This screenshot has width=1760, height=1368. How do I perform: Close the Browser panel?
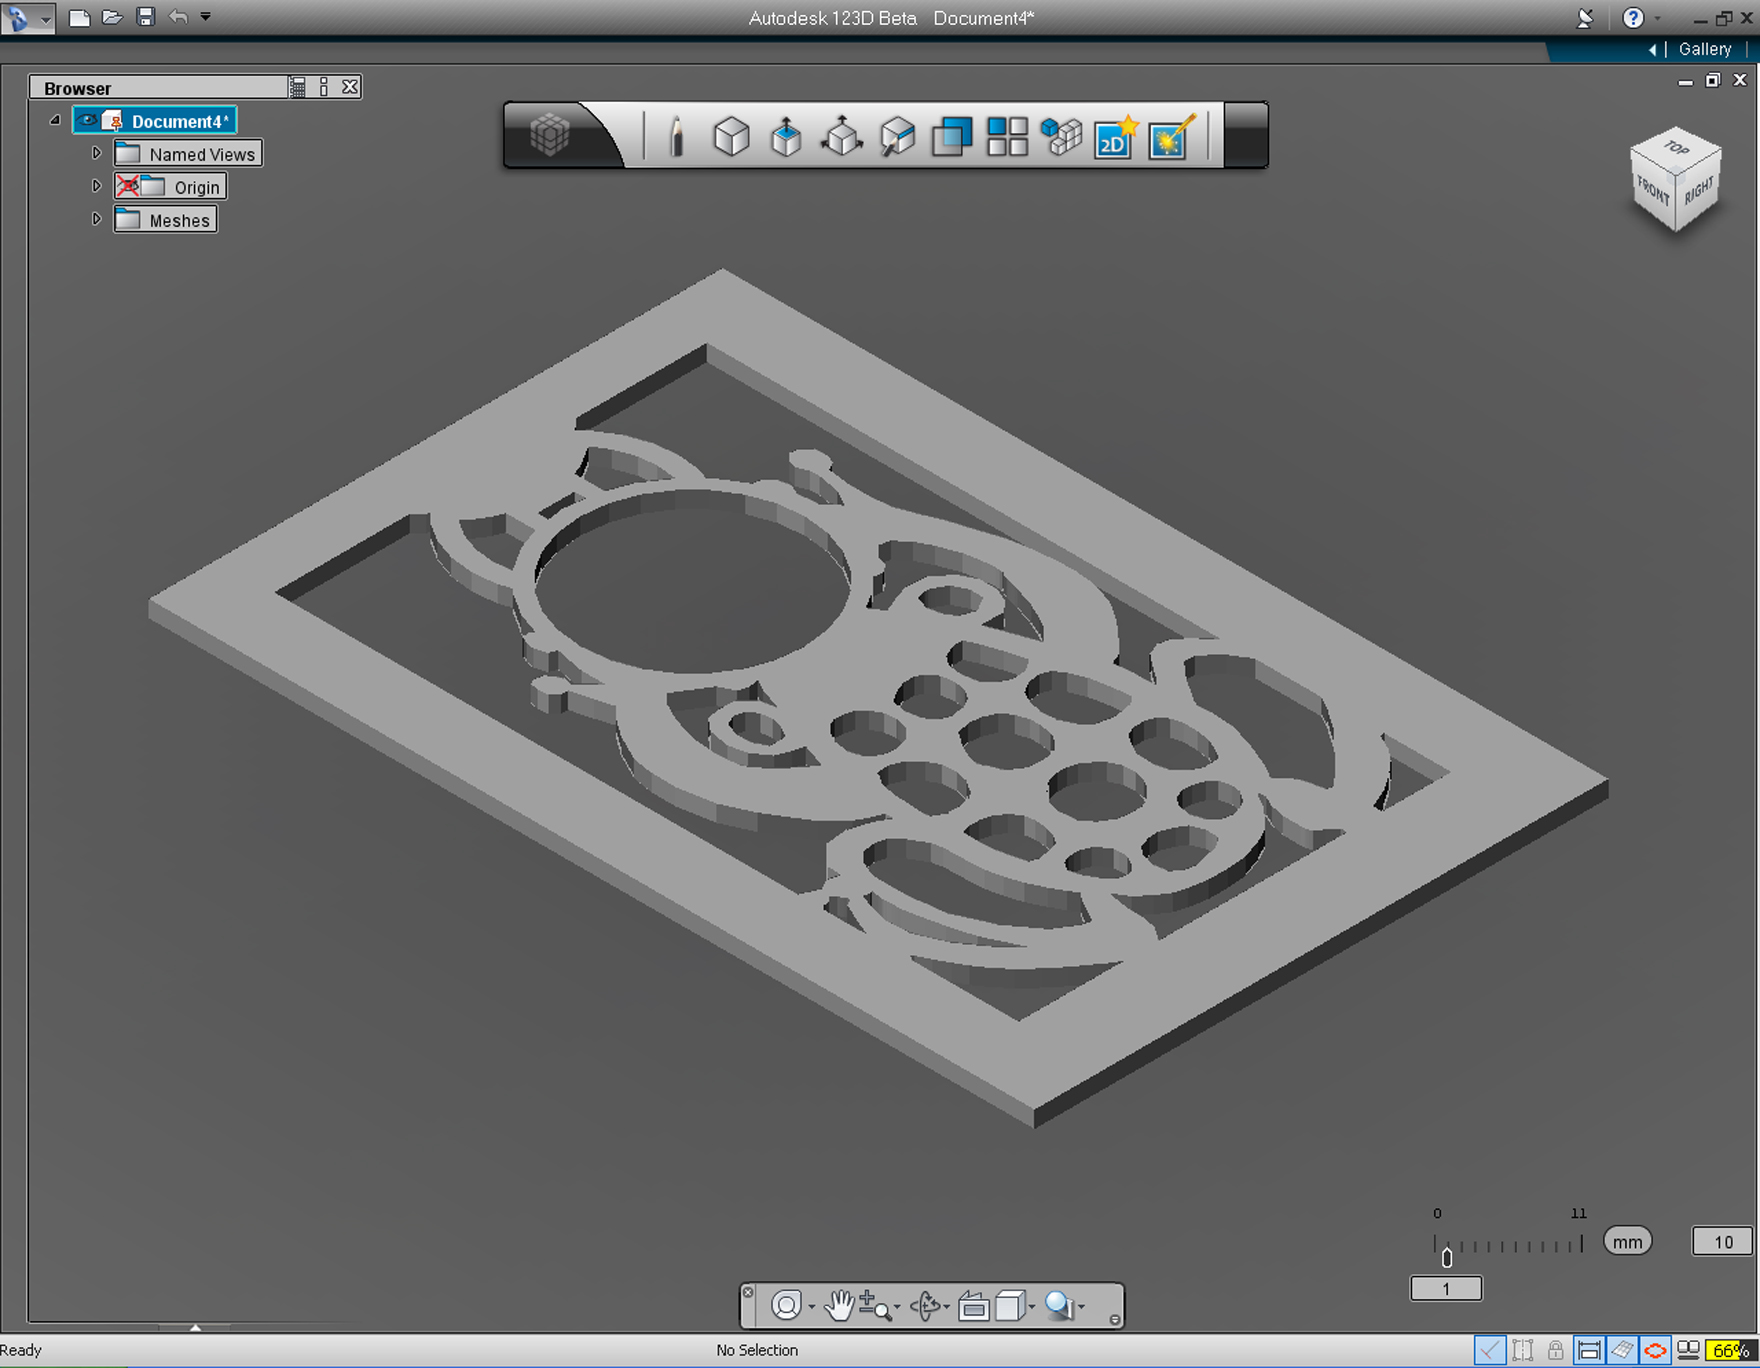pyautogui.click(x=350, y=87)
